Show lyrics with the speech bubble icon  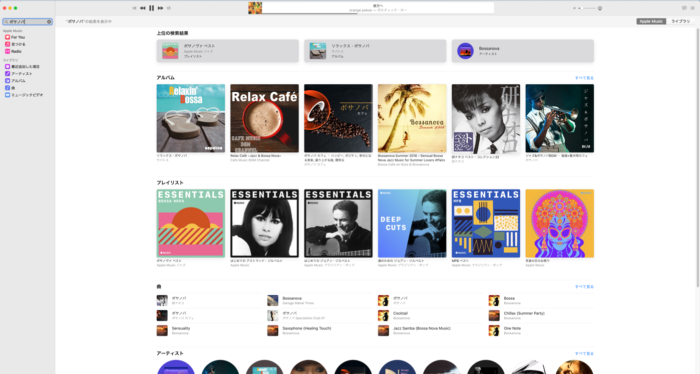684,8
